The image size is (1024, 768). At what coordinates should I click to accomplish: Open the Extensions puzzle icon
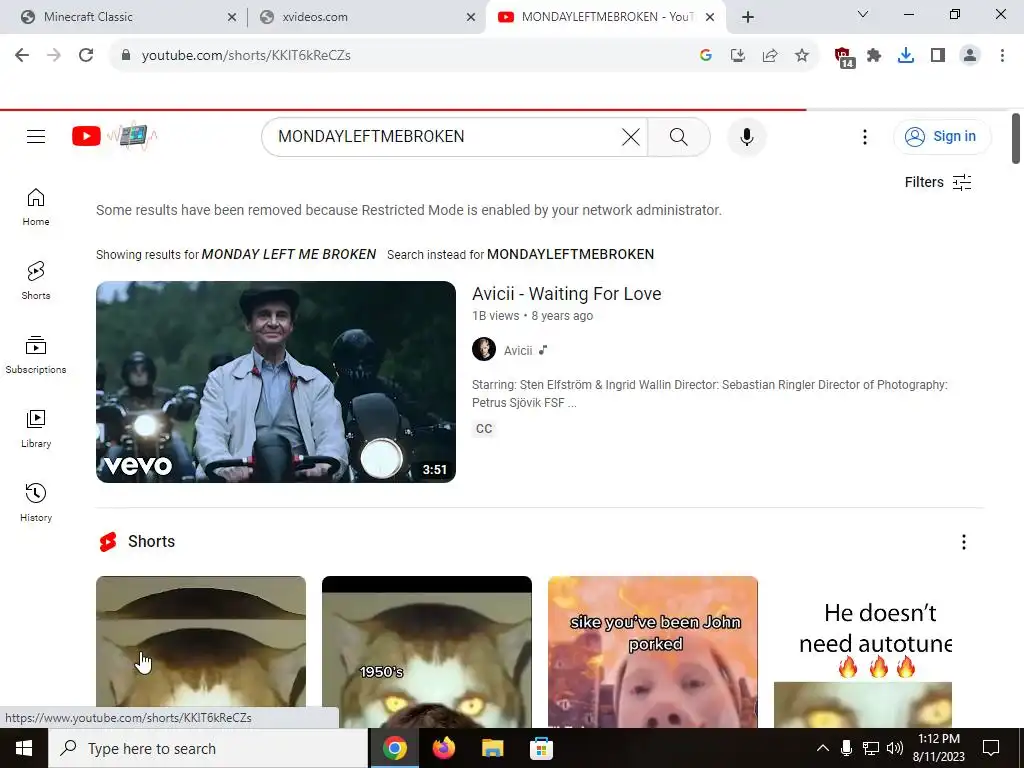coord(874,56)
